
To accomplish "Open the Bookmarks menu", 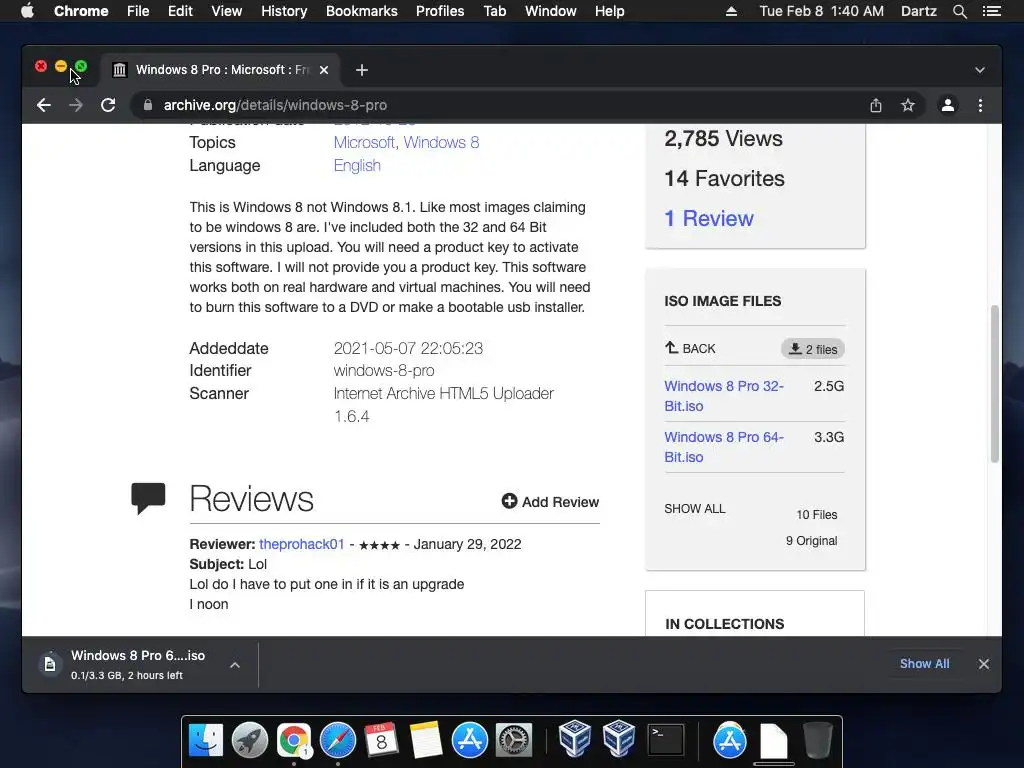I will (362, 11).
